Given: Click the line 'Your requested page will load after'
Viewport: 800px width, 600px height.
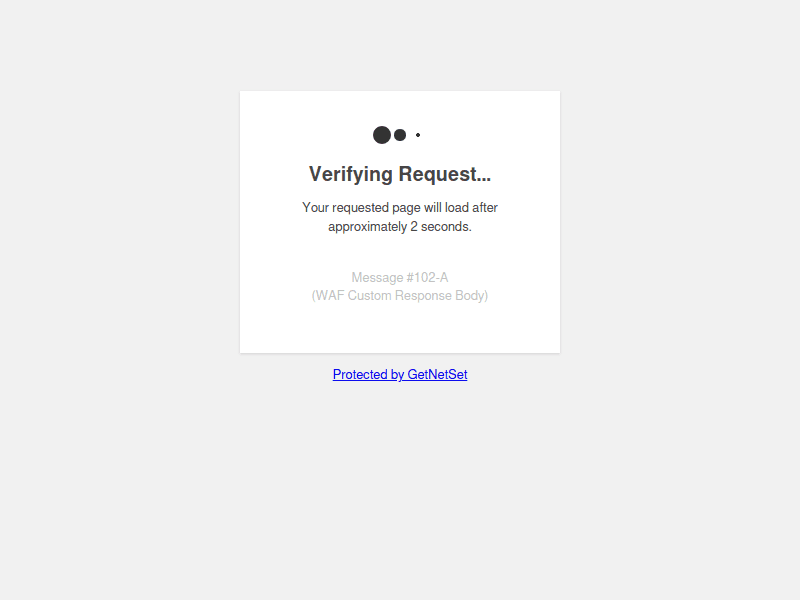Looking at the screenshot, I should 400,208.
